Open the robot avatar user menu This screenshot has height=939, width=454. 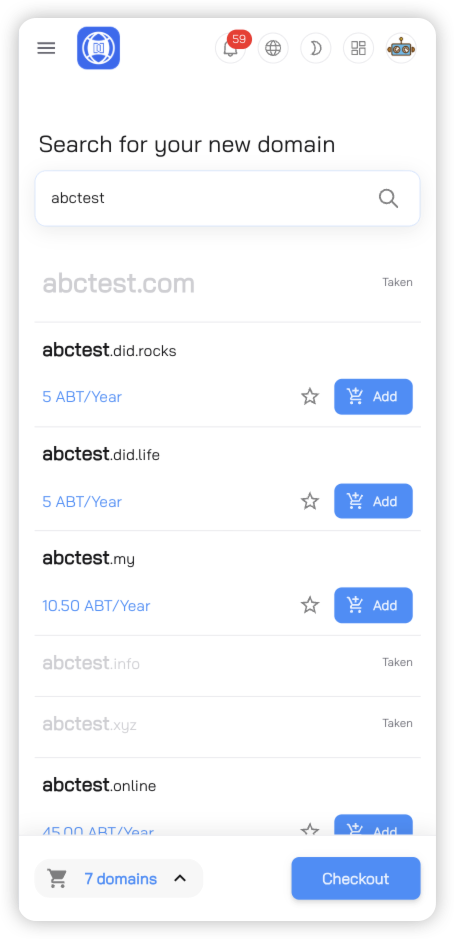(401, 48)
